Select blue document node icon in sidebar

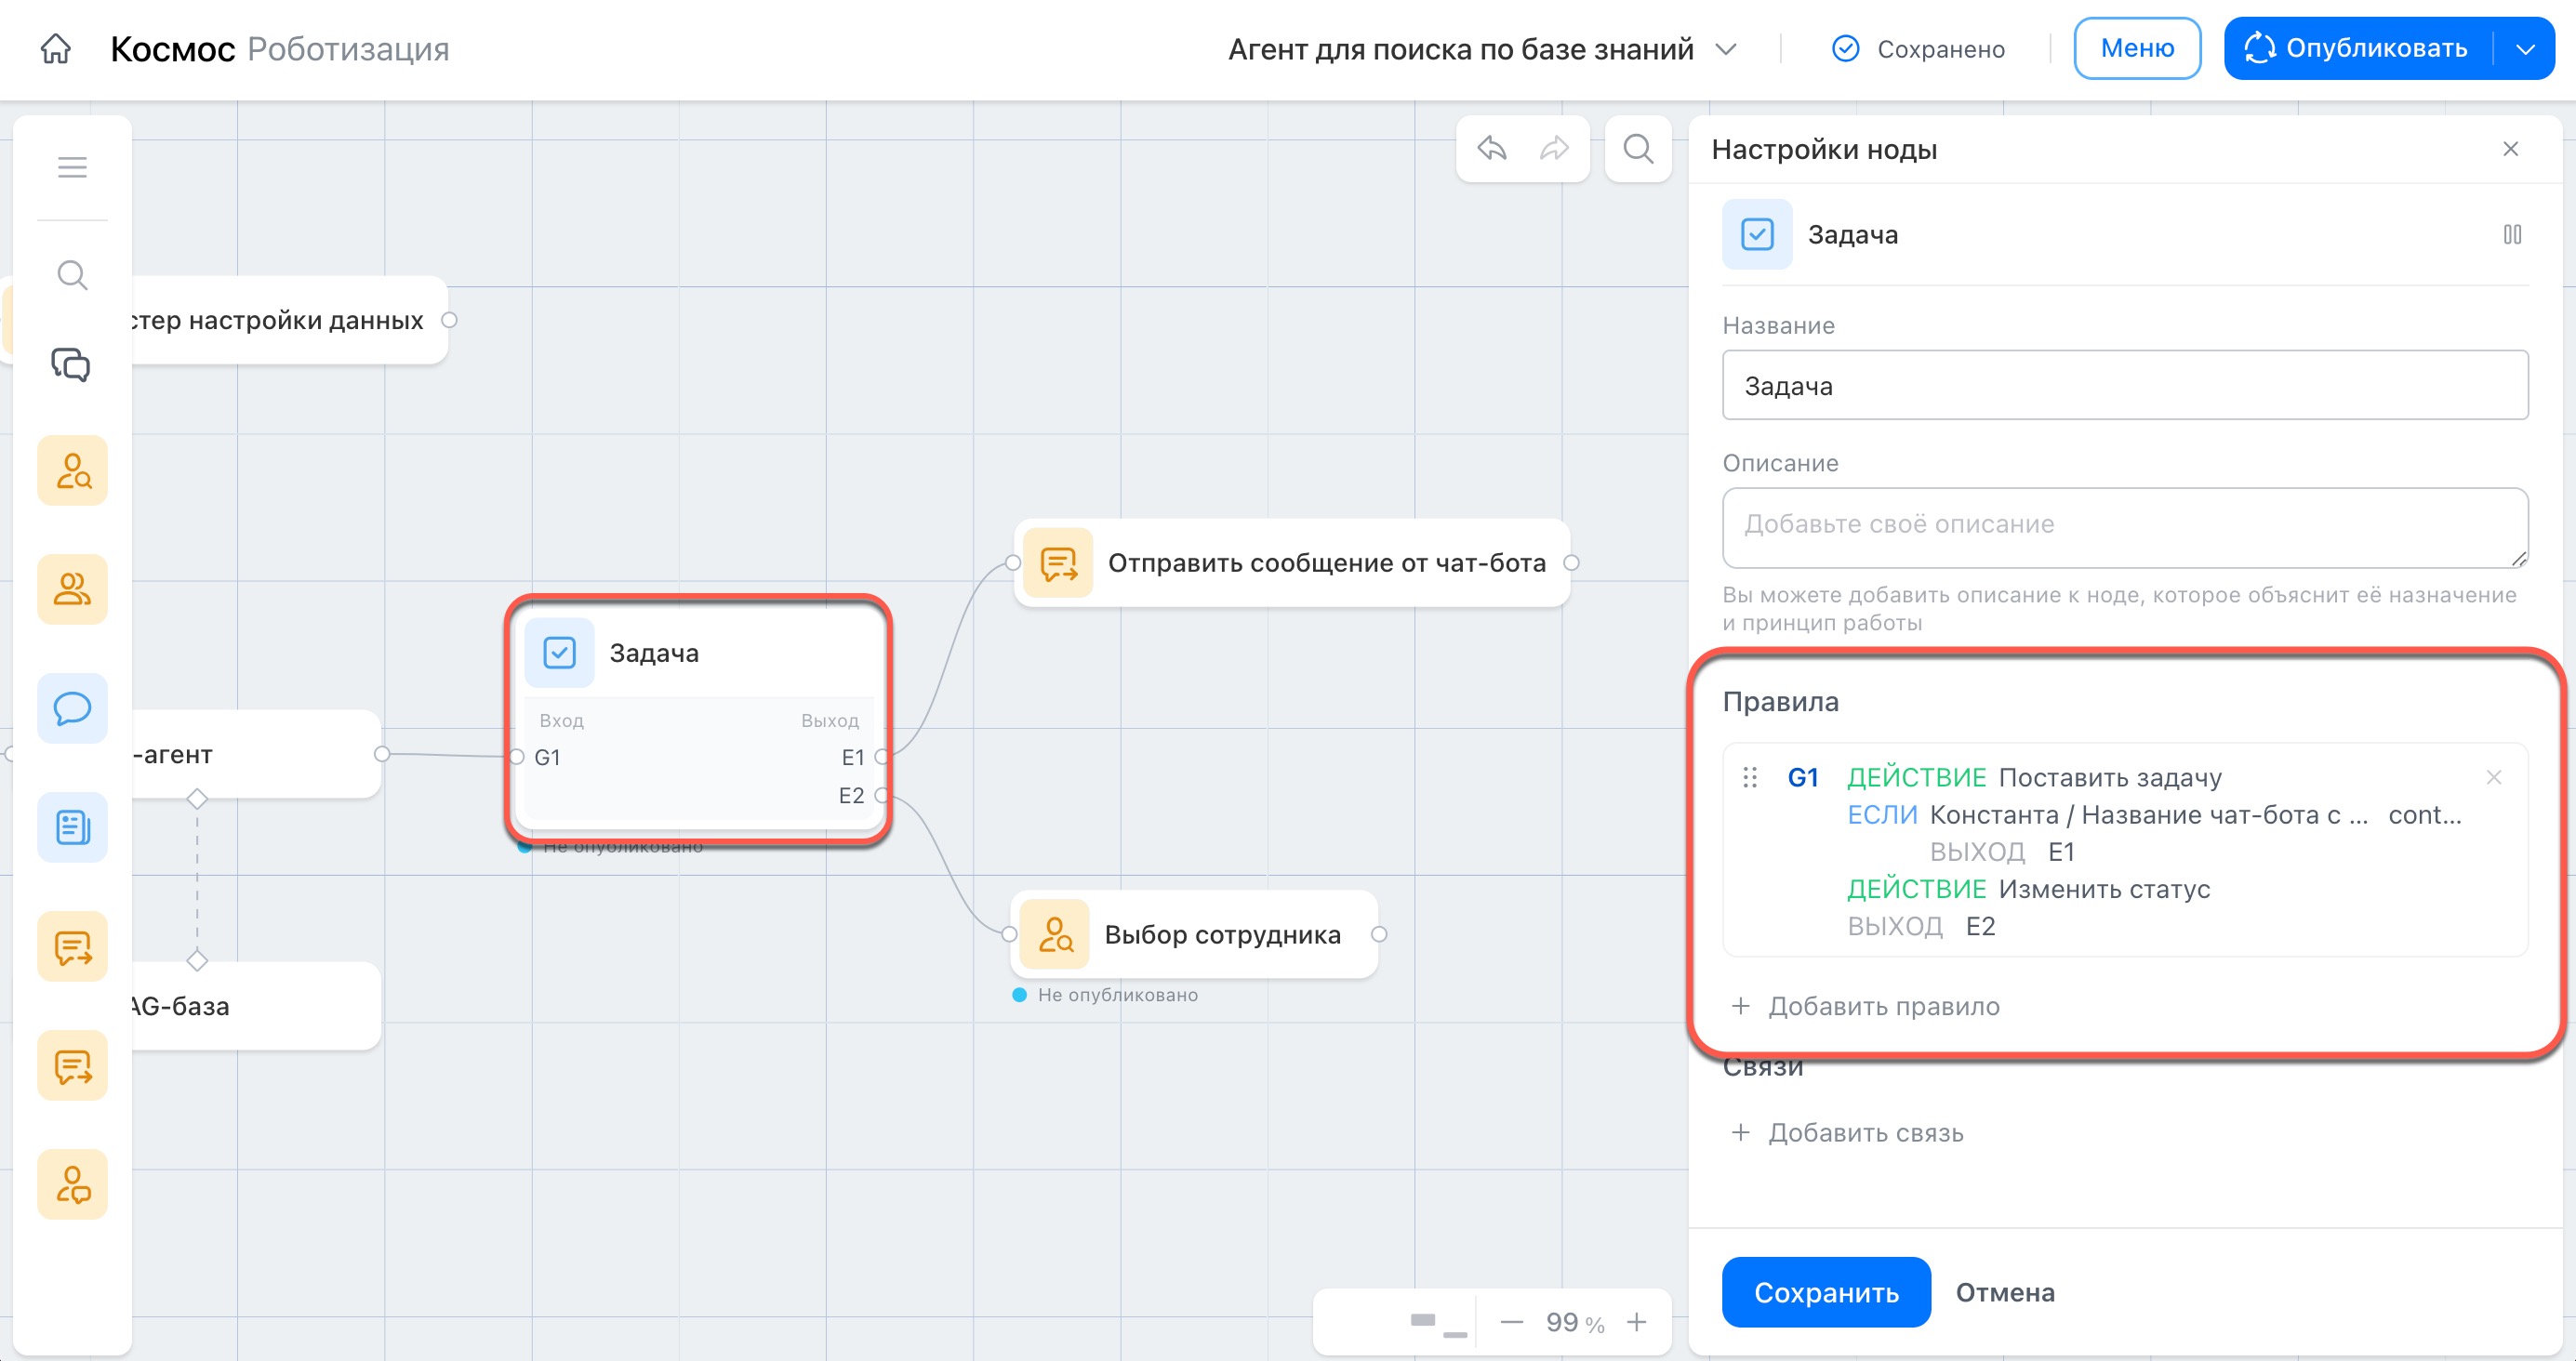(72, 827)
